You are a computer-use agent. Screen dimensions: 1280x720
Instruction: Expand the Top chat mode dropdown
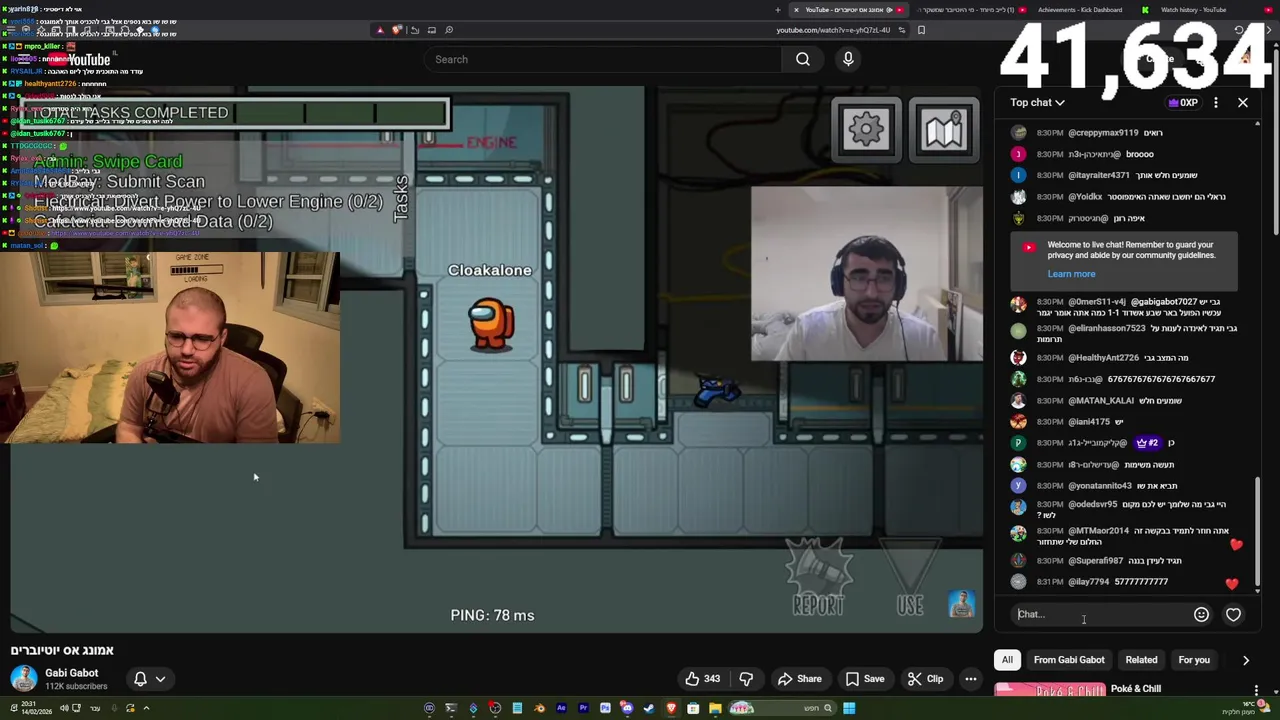1037,102
